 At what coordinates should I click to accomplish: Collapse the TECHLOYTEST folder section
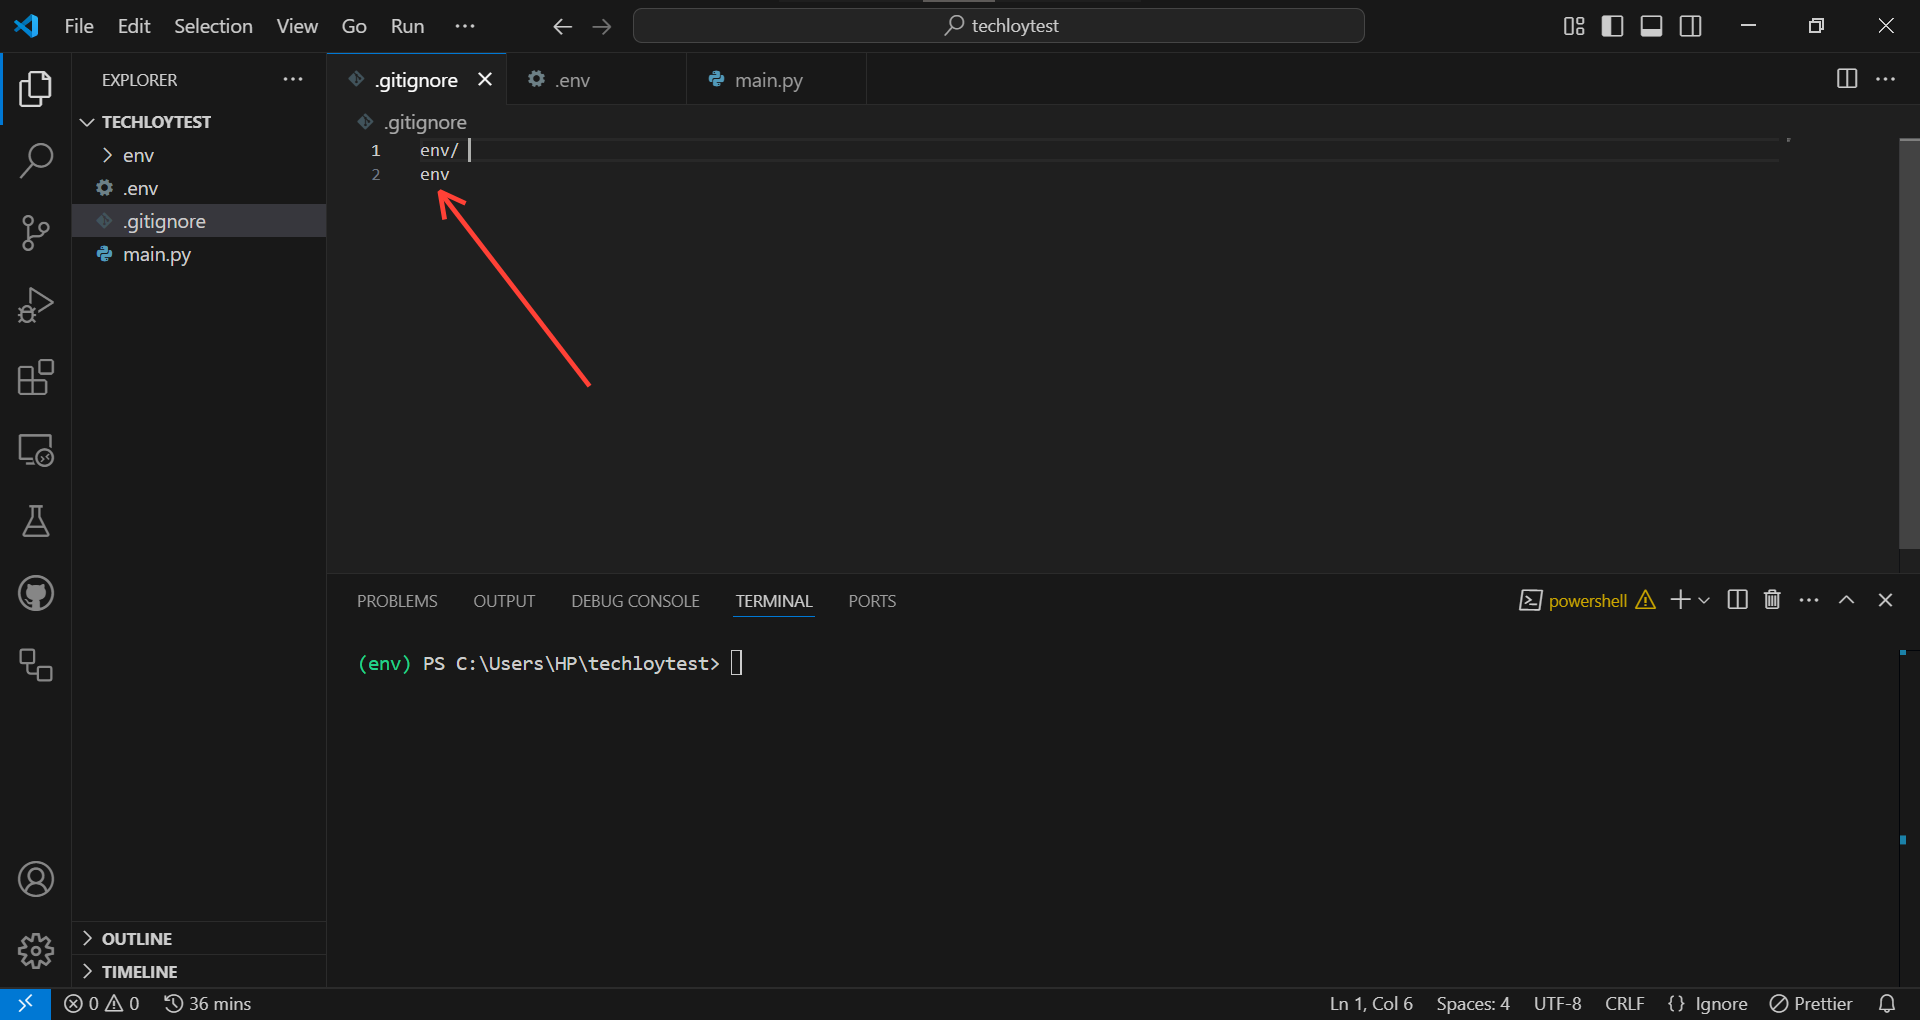pyautogui.click(x=199, y=122)
